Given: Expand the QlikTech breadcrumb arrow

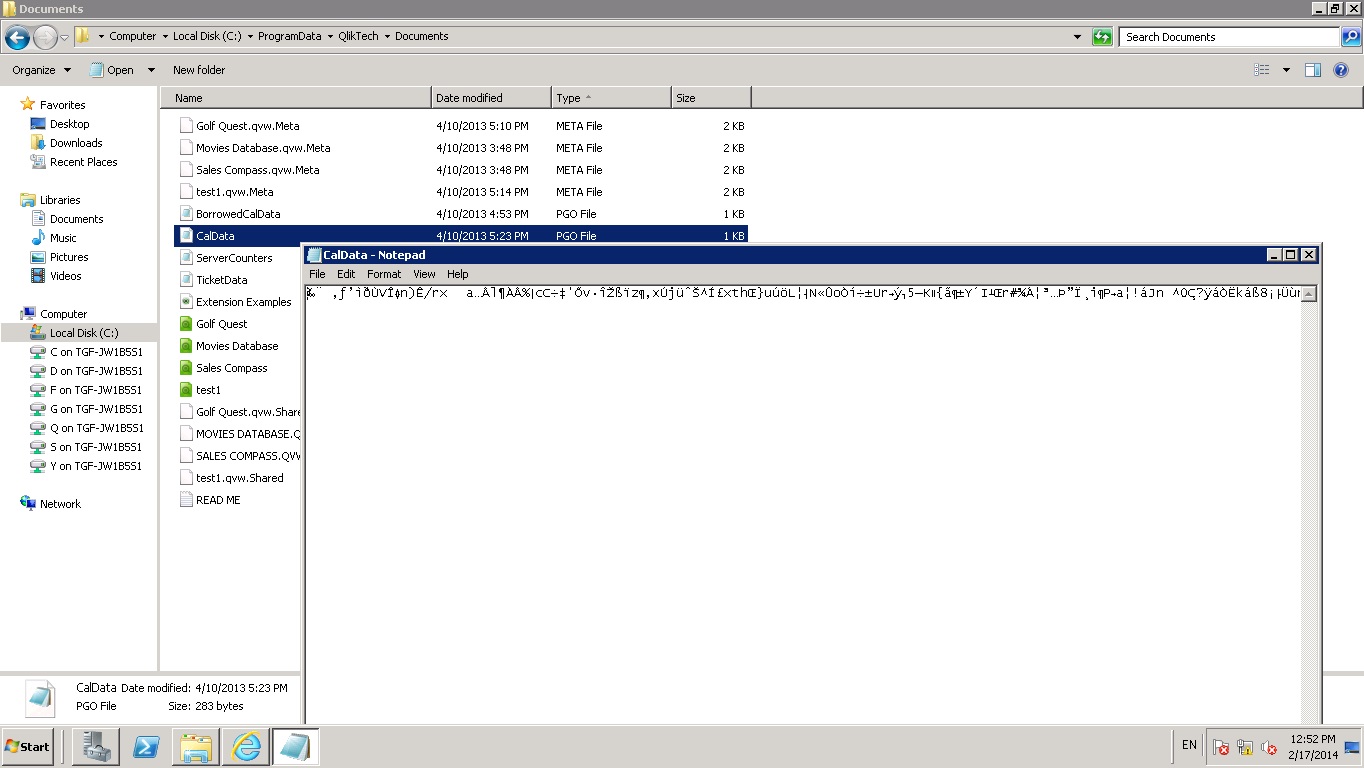Looking at the screenshot, I should point(387,37).
